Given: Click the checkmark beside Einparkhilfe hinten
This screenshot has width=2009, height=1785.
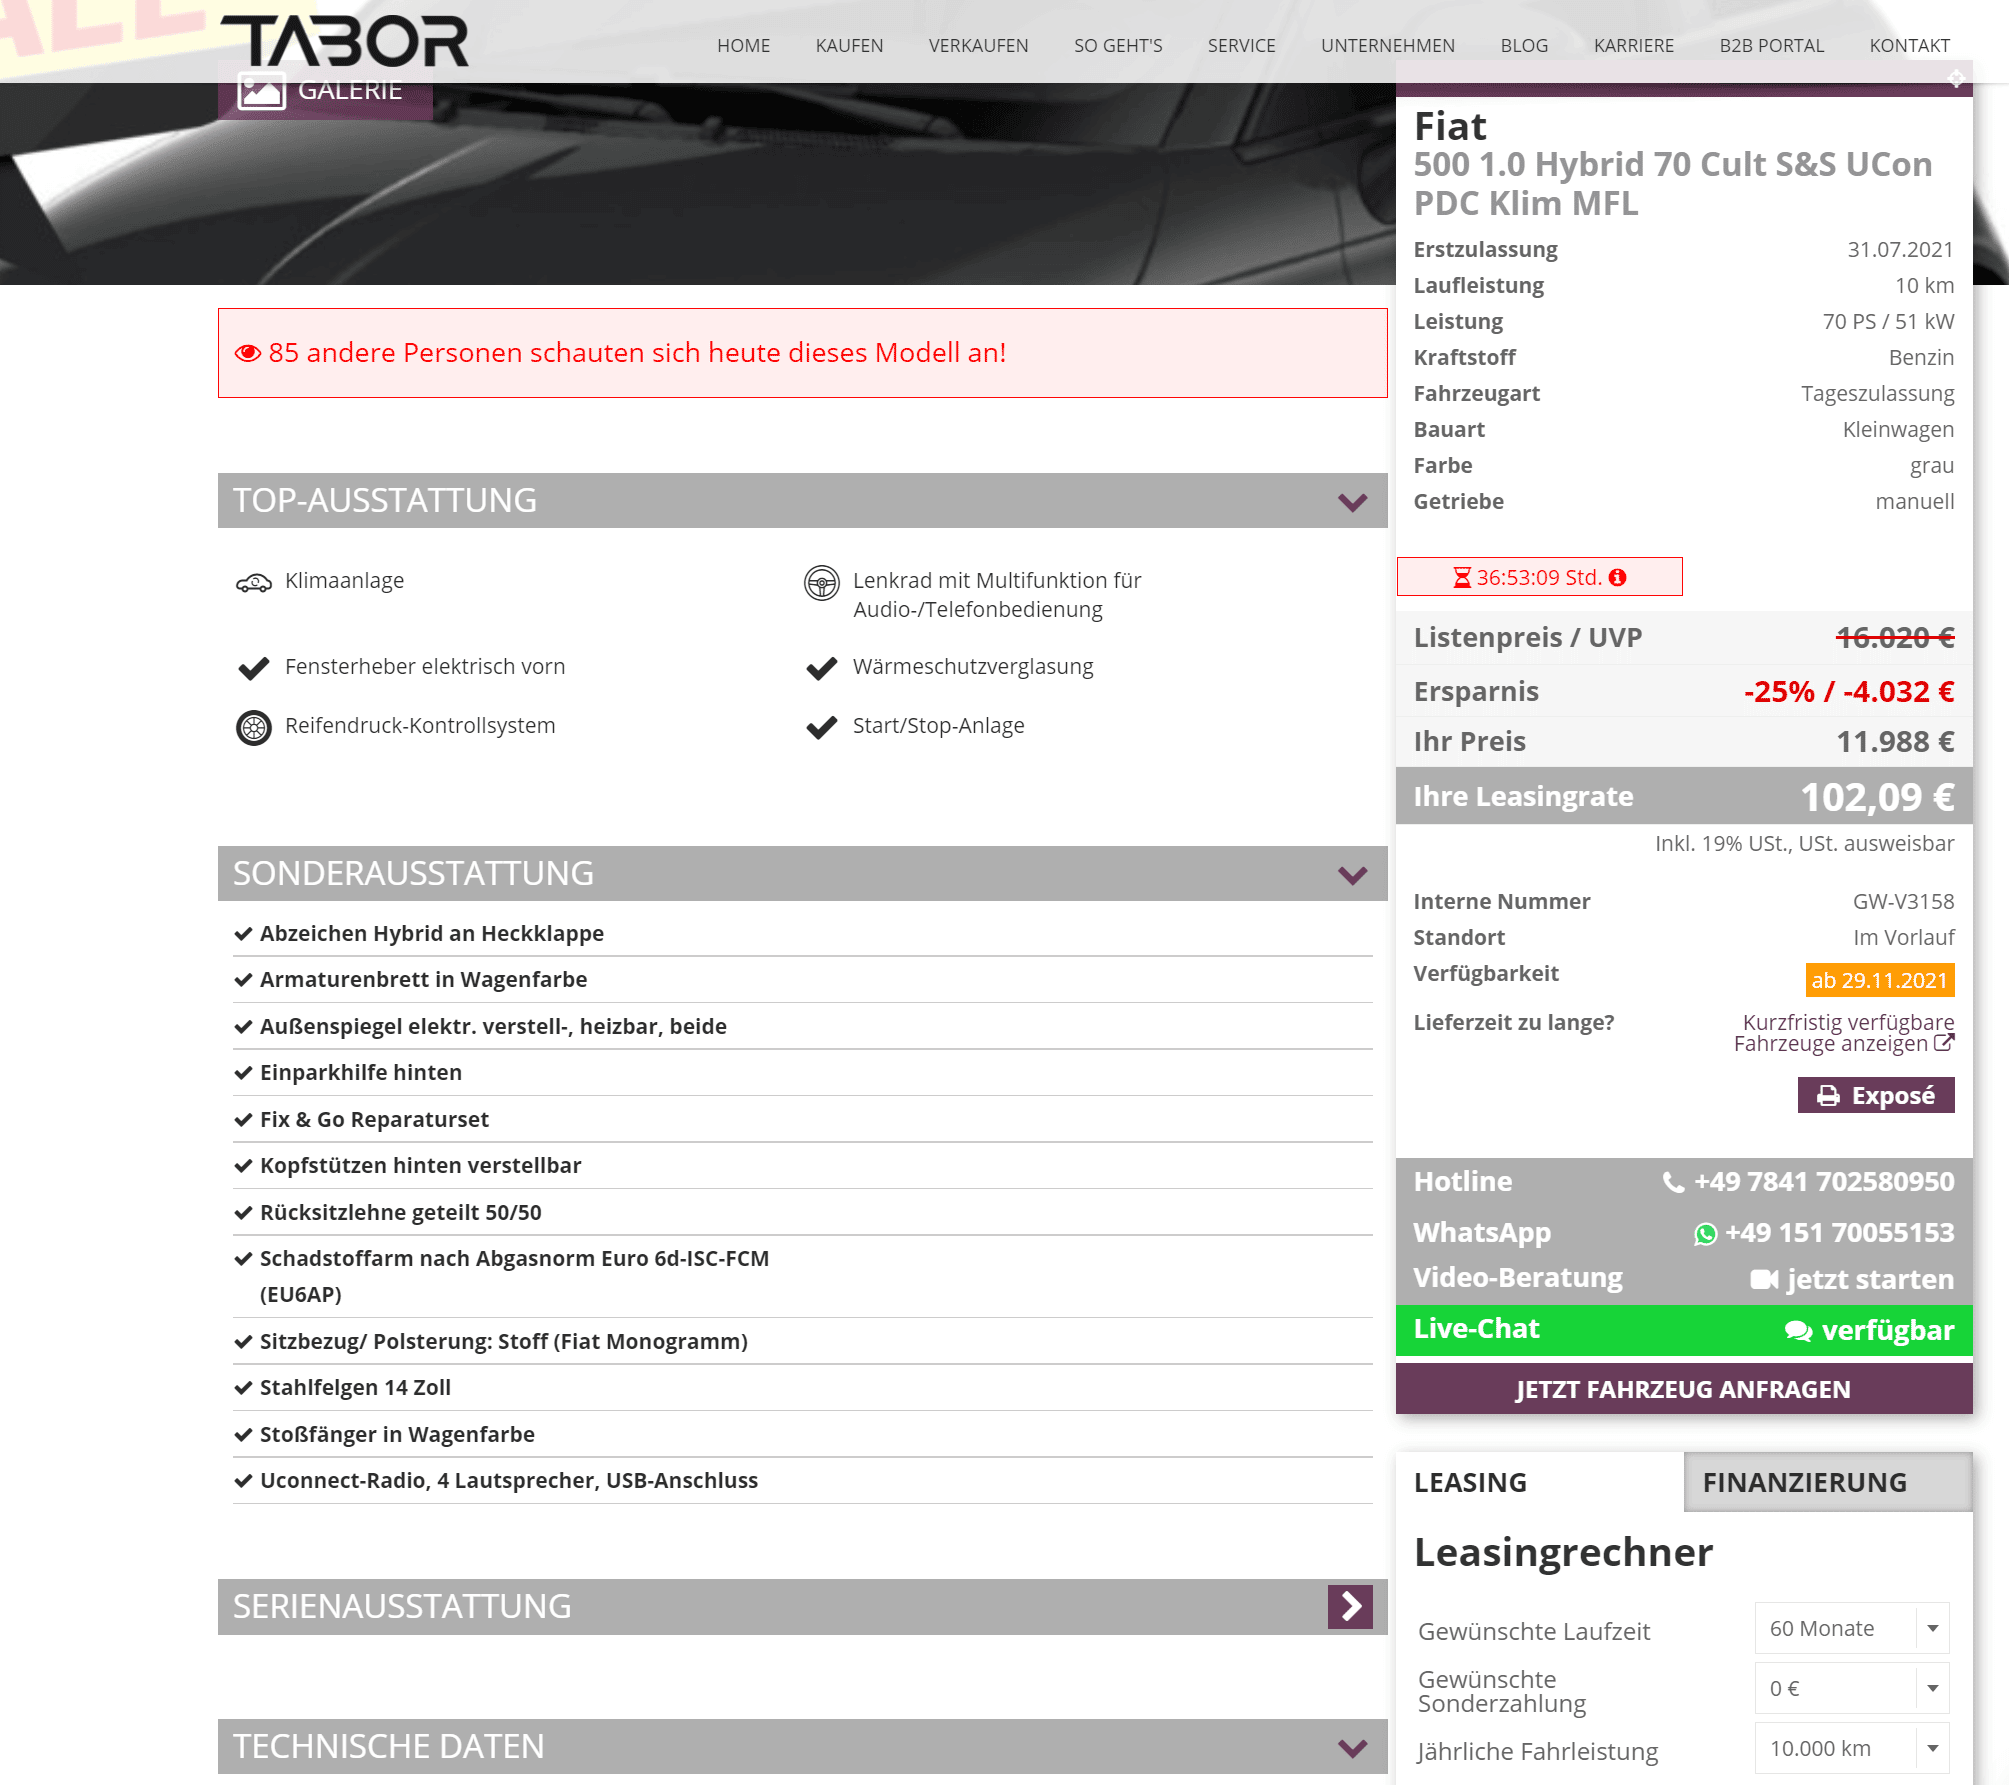Looking at the screenshot, I should [x=243, y=1073].
